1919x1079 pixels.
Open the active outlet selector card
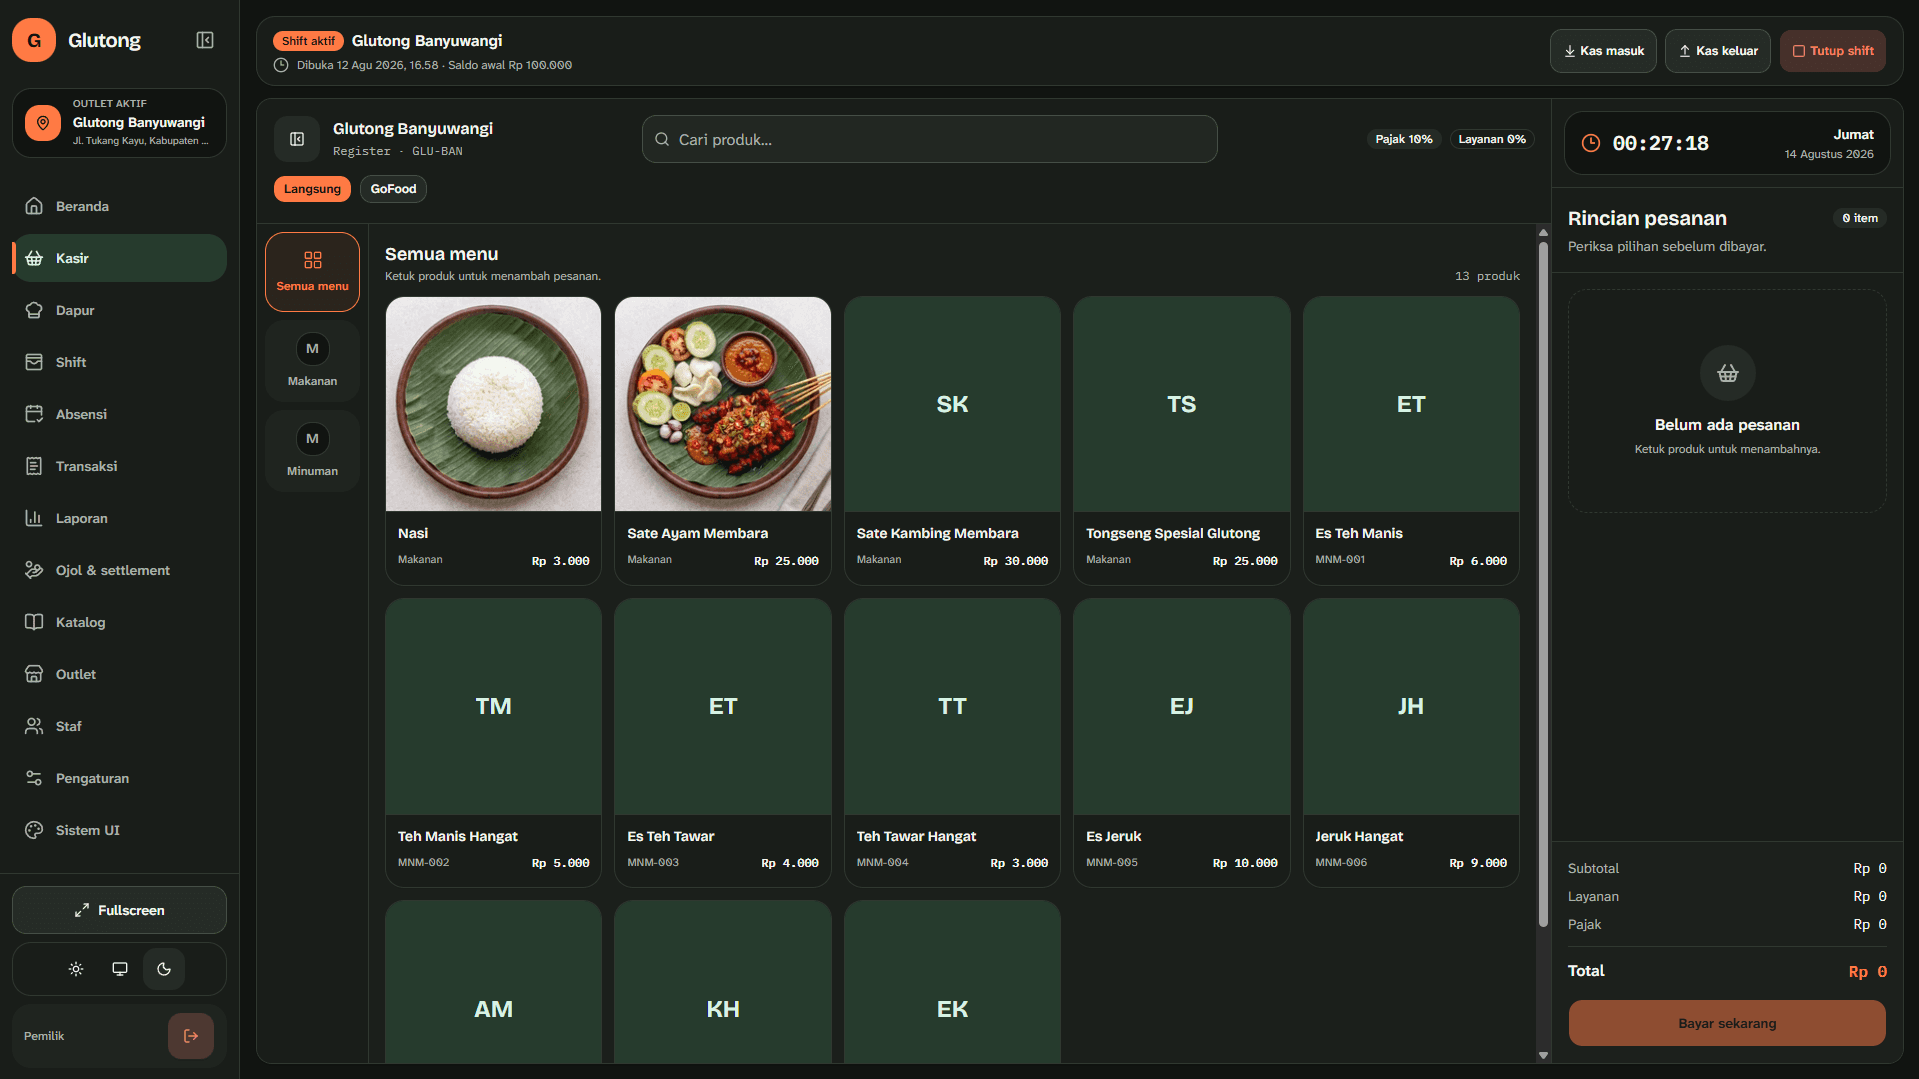click(x=119, y=123)
